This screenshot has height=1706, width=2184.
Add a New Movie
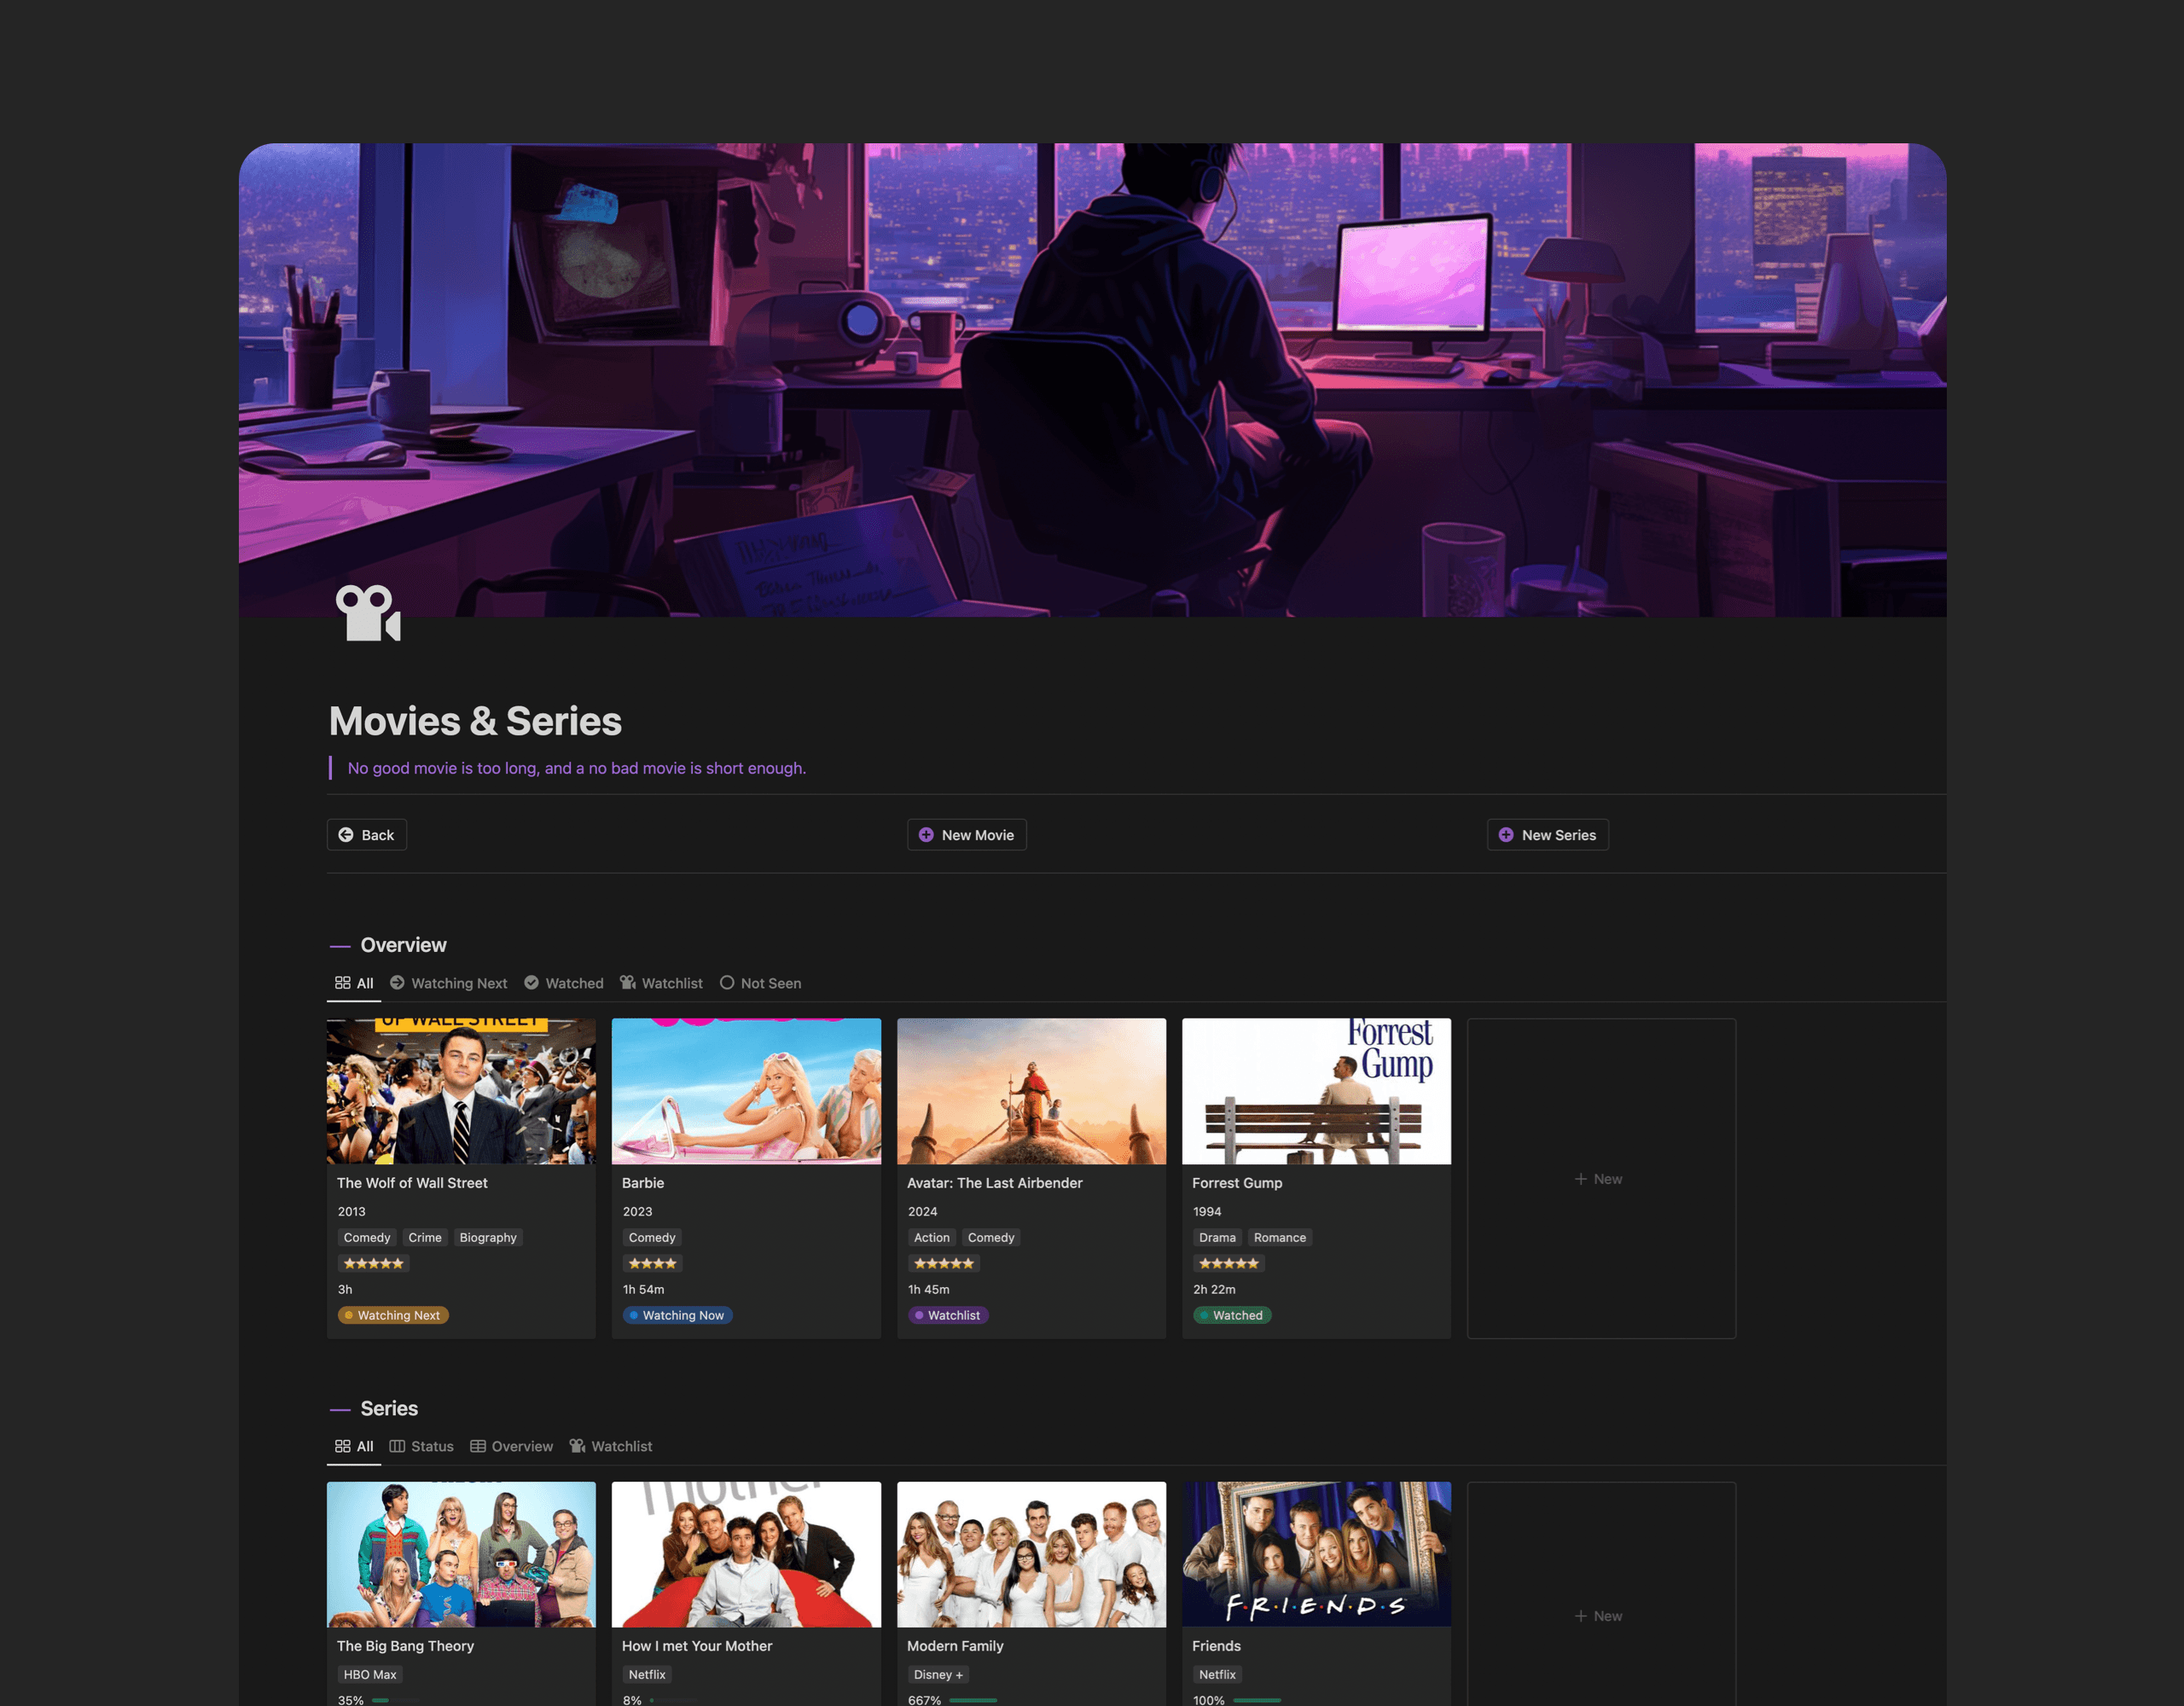pos(967,835)
